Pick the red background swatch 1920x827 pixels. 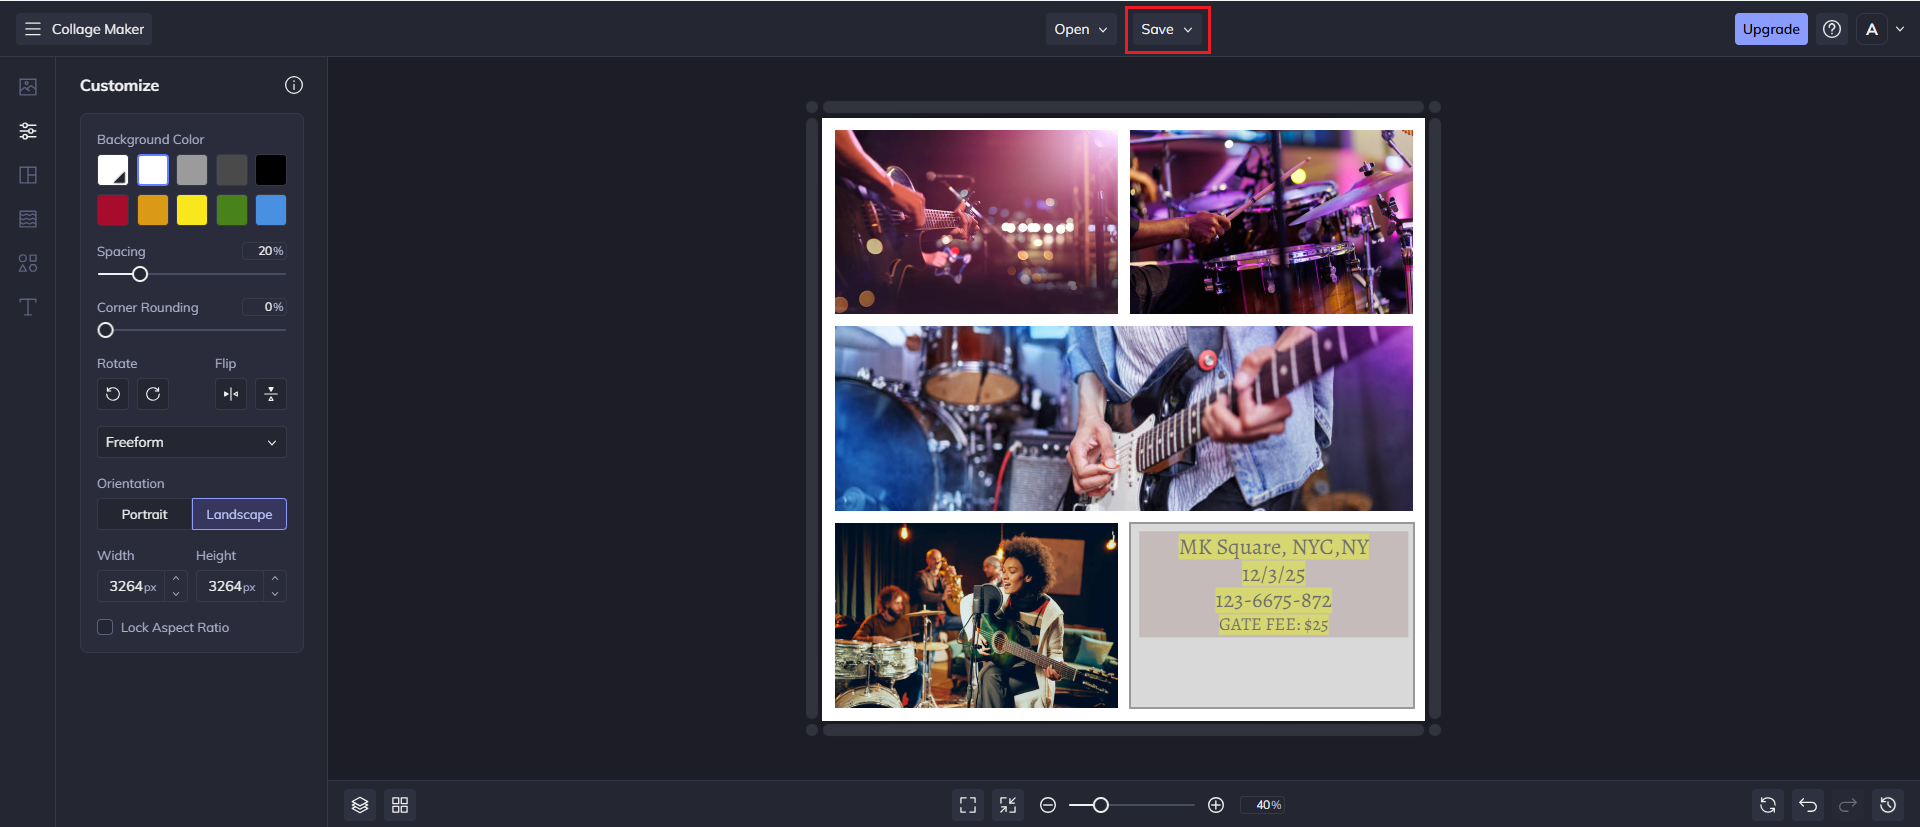click(x=113, y=210)
